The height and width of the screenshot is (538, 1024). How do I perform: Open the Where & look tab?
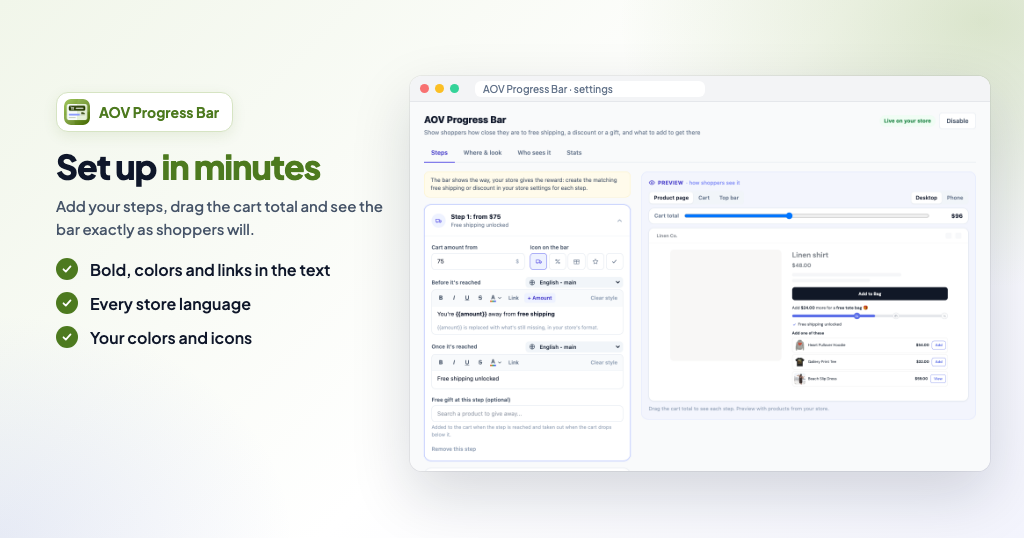coord(483,153)
